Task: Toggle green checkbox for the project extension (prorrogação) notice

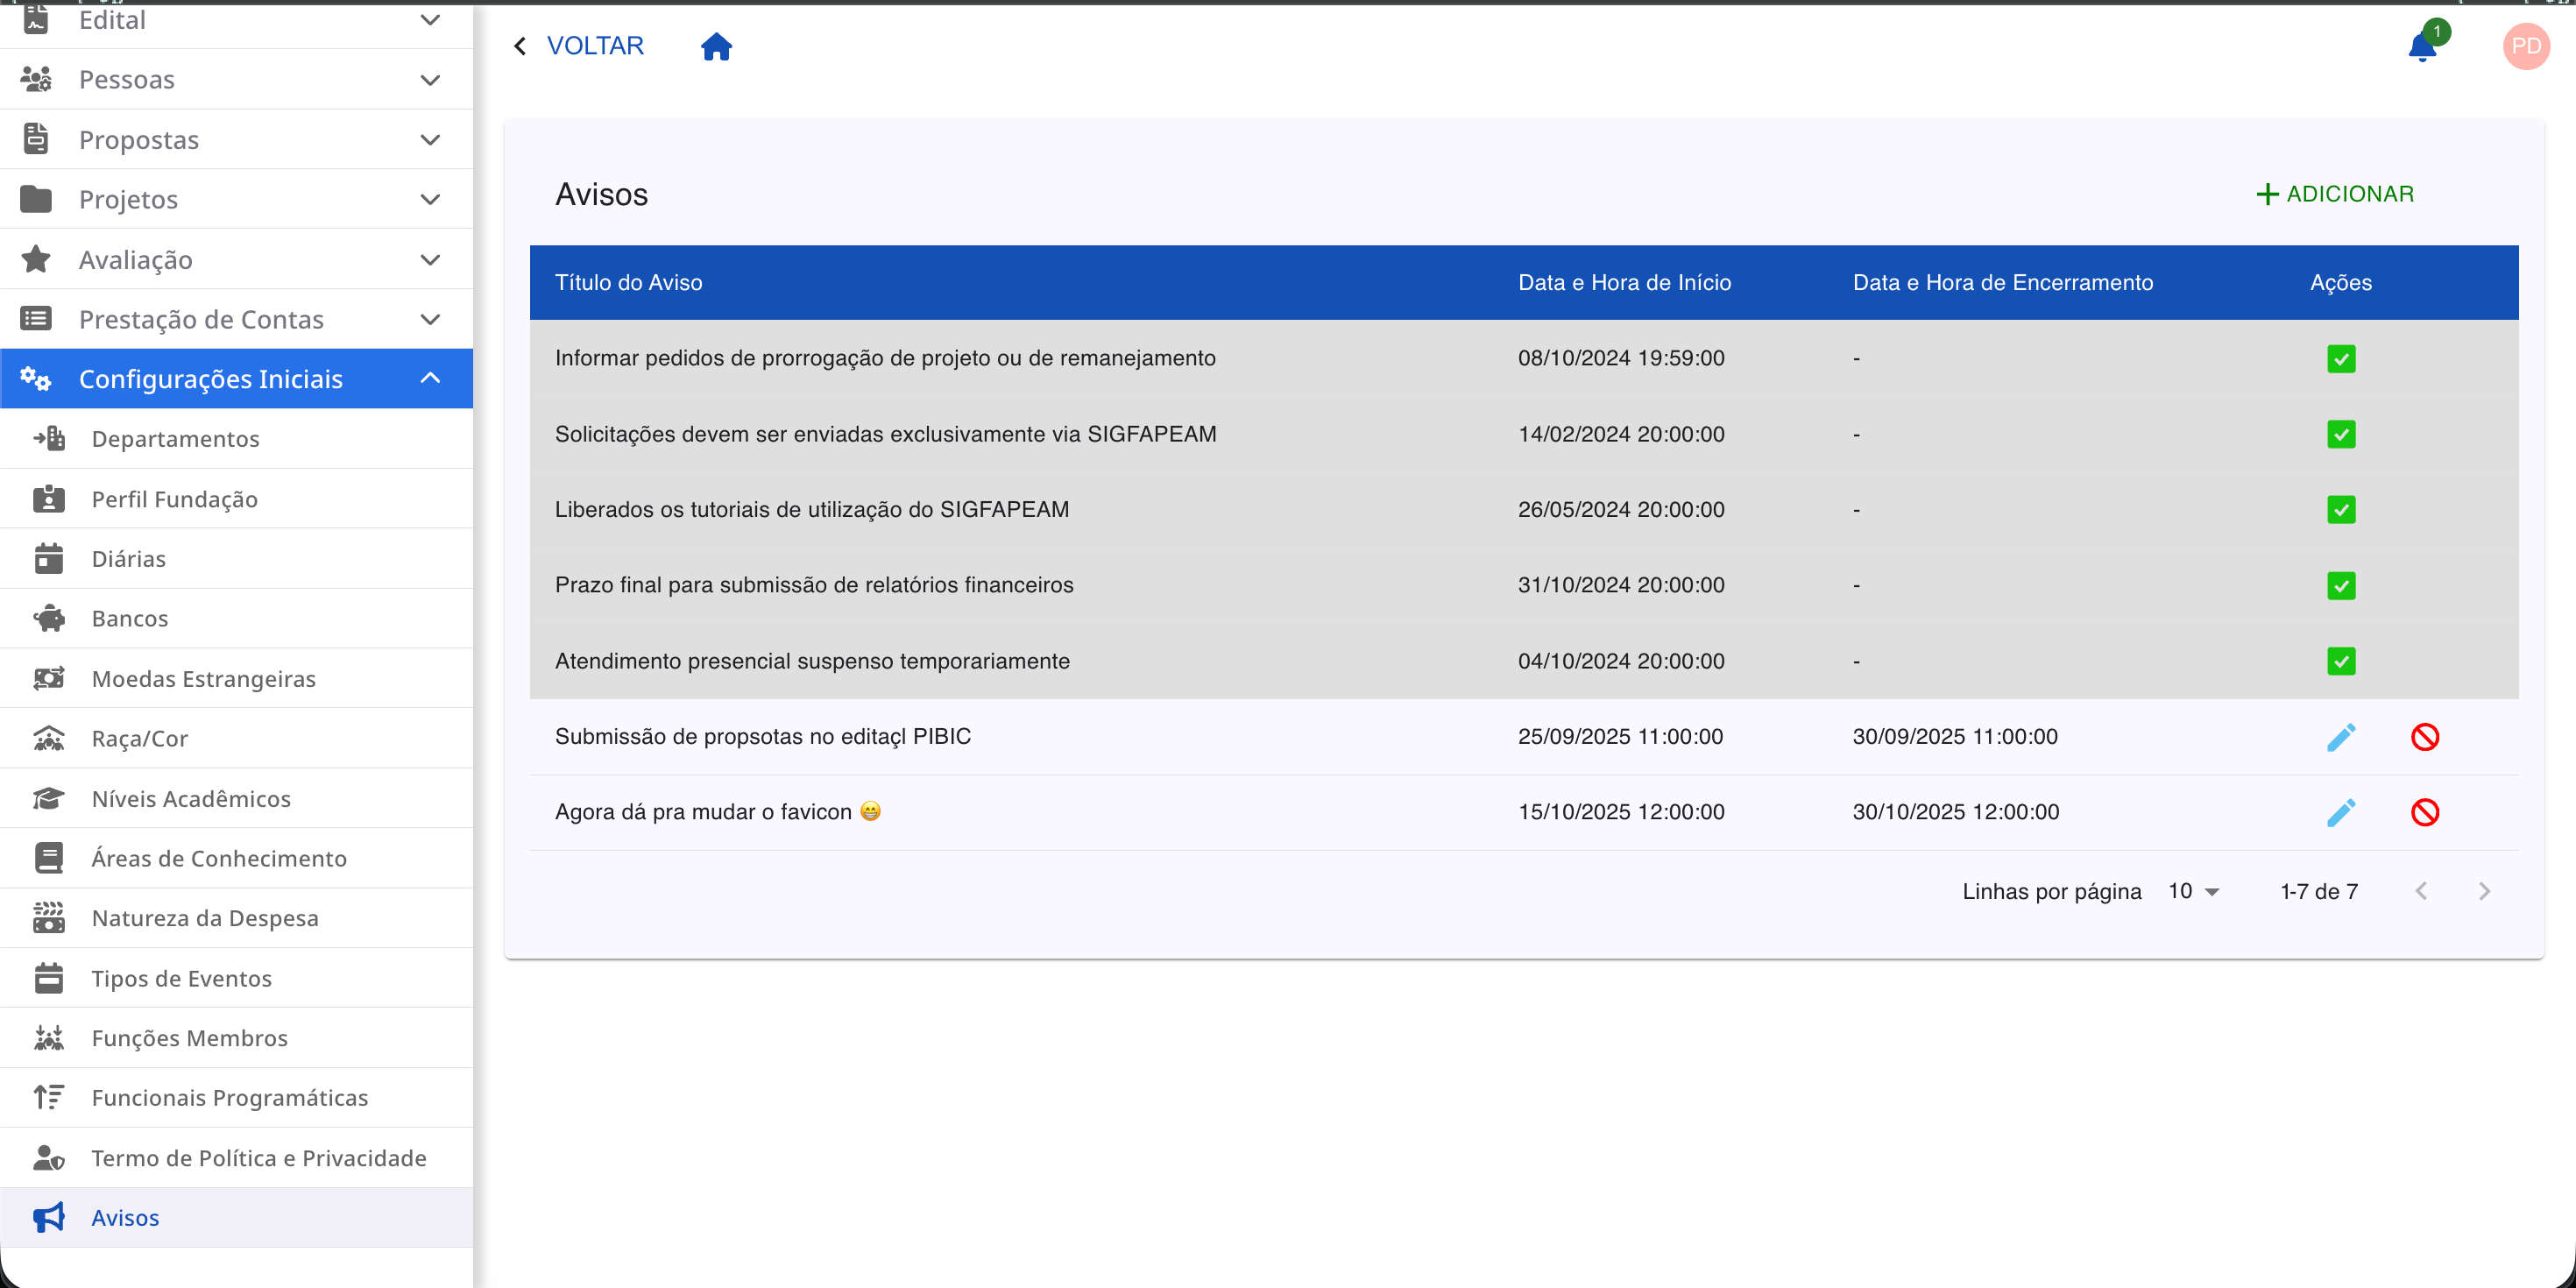Action: tap(2340, 358)
